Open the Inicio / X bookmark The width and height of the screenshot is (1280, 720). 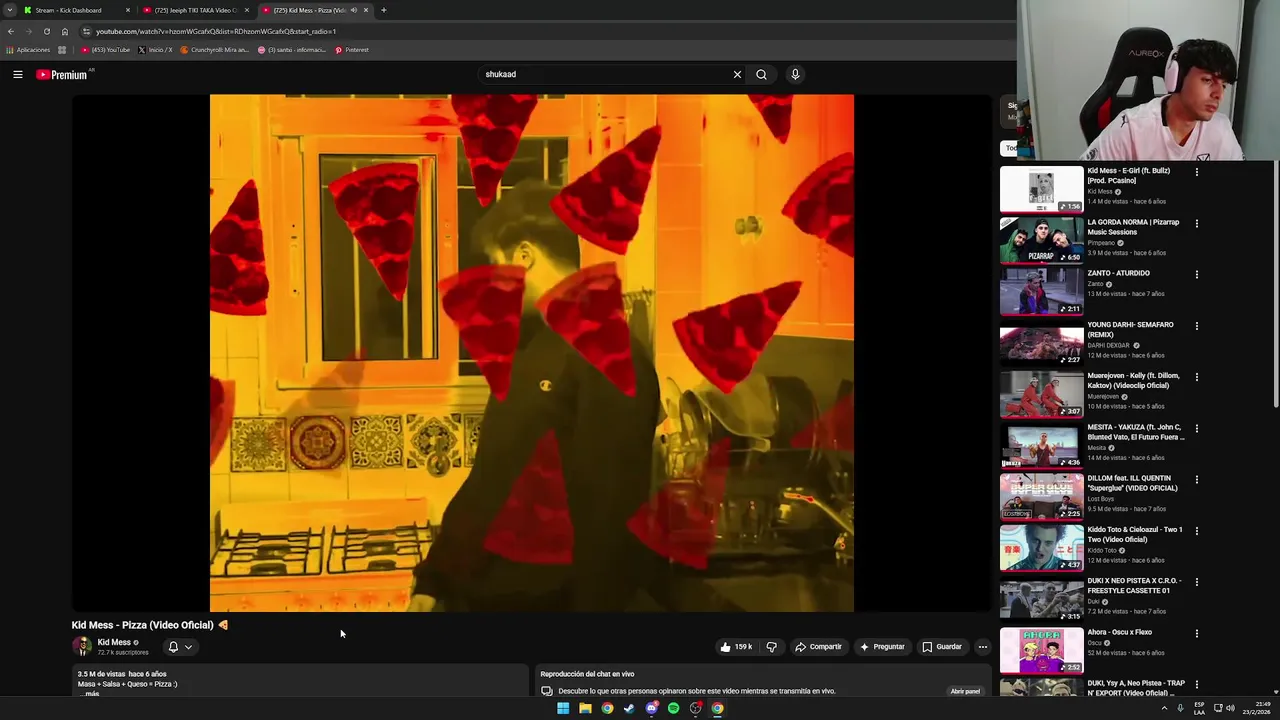155,50
